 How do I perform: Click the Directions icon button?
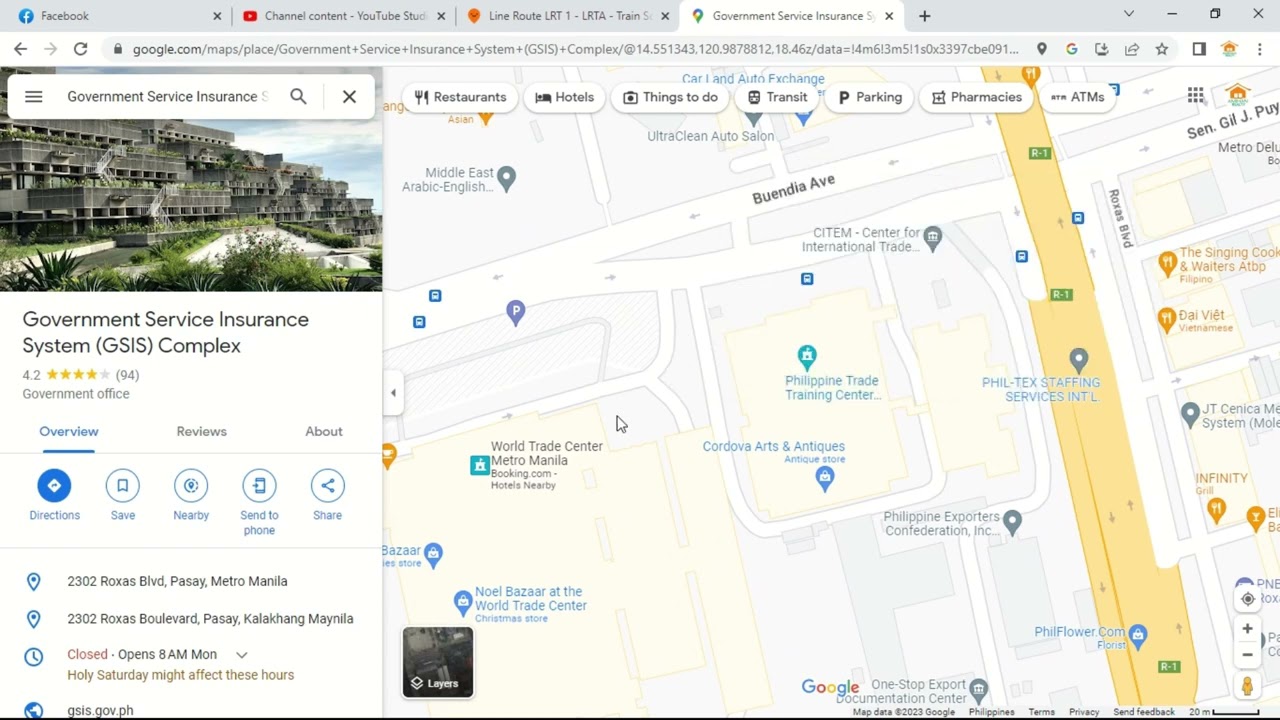(54, 486)
